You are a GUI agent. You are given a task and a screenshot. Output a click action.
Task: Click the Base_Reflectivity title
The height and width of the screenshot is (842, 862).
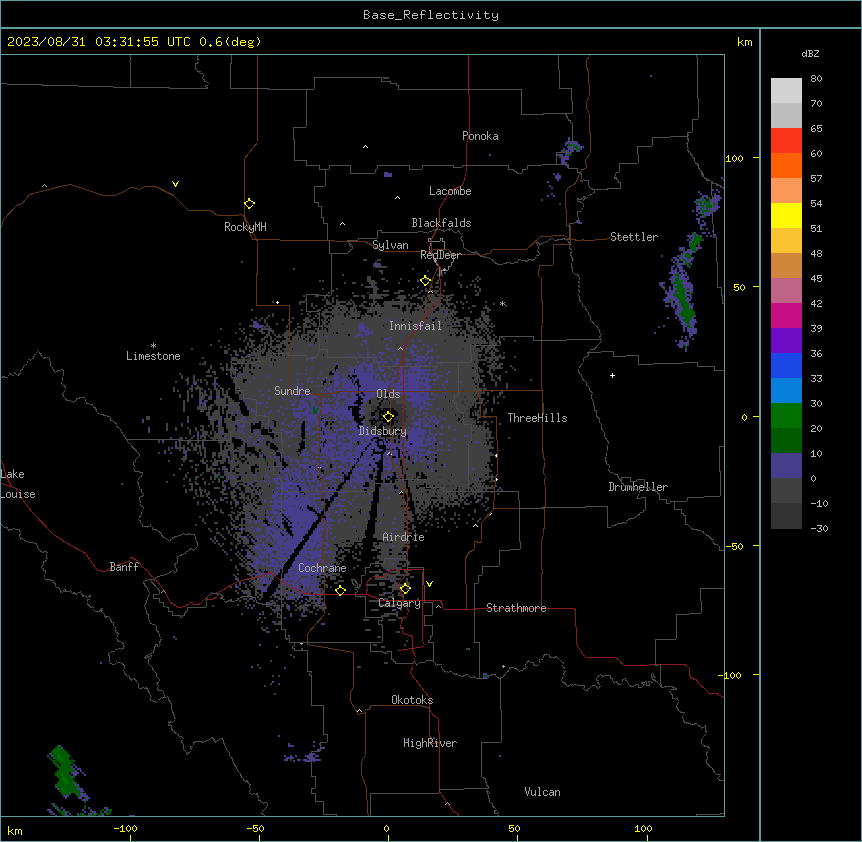tap(431, 15)
